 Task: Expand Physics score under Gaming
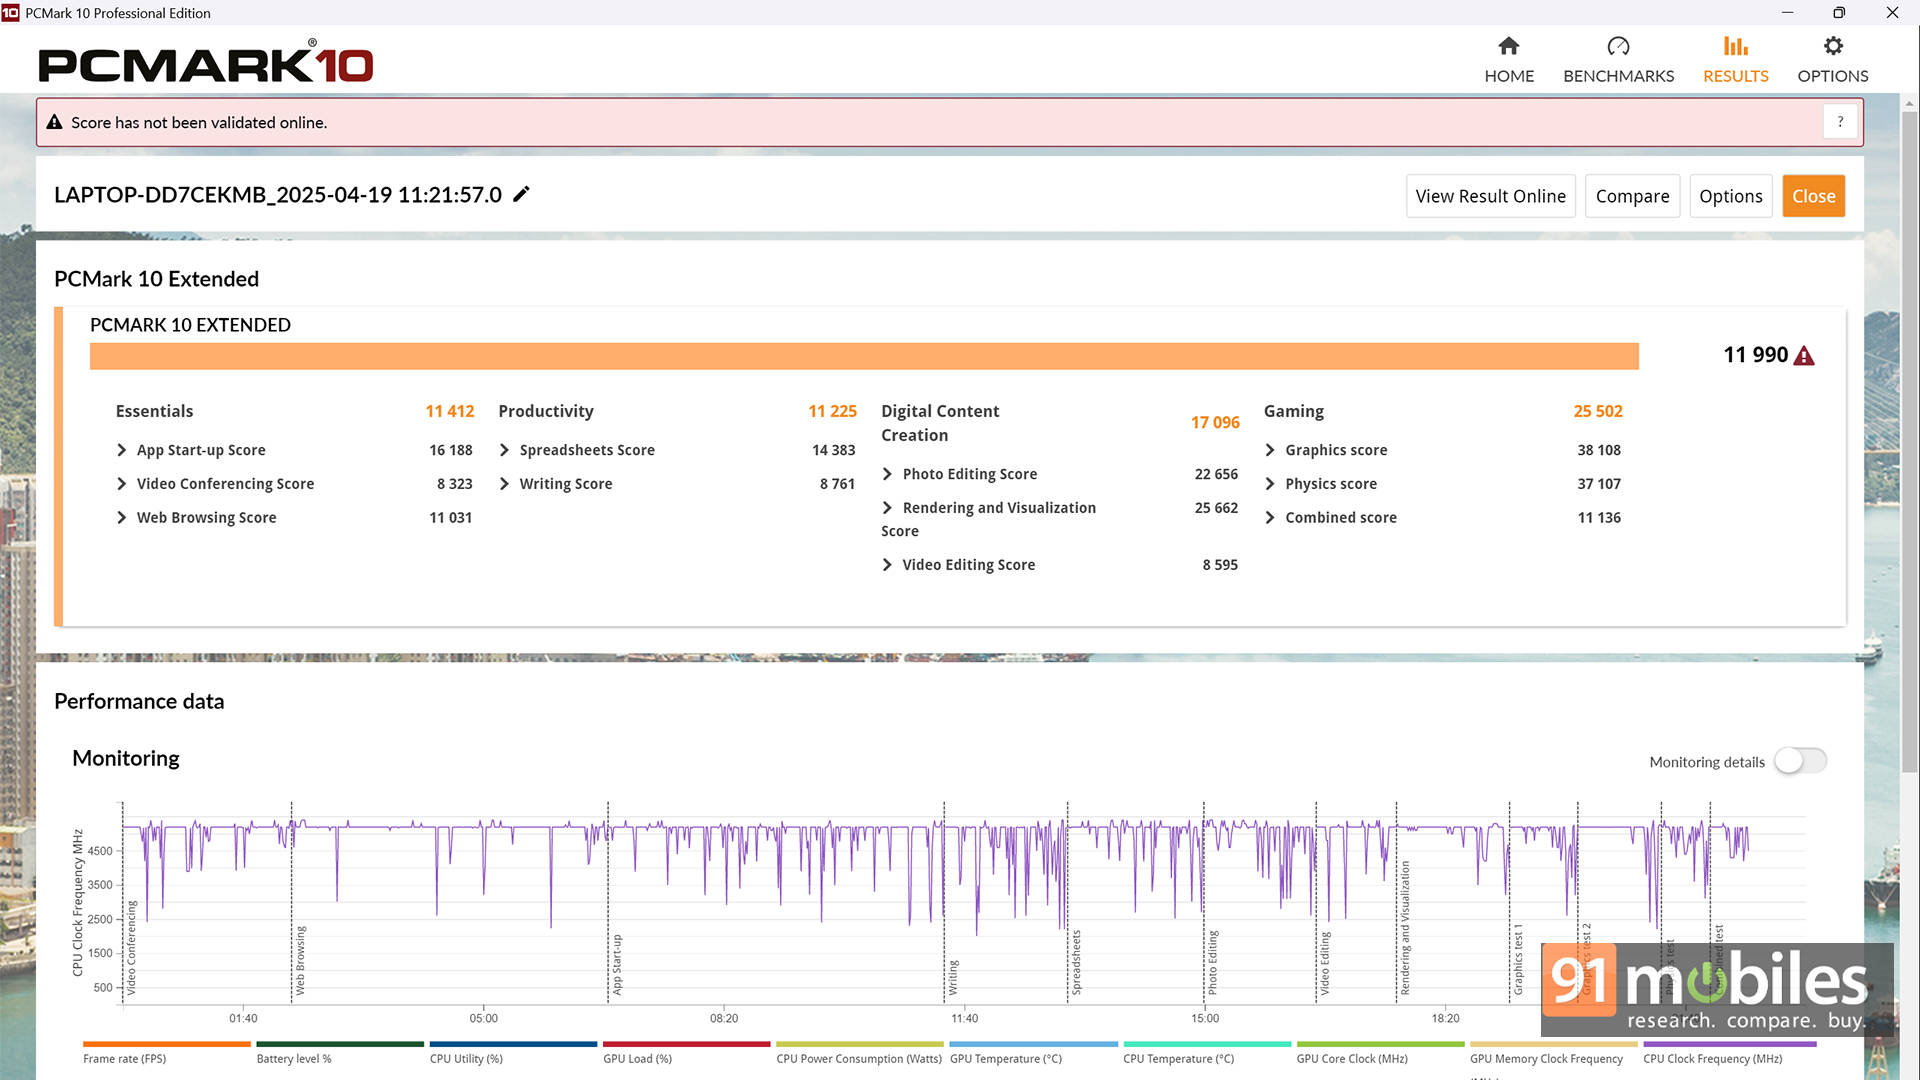pos(1271,484)
